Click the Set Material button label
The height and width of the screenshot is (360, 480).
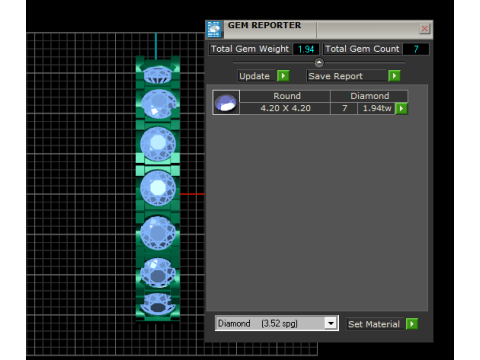[x=375, y=324]
